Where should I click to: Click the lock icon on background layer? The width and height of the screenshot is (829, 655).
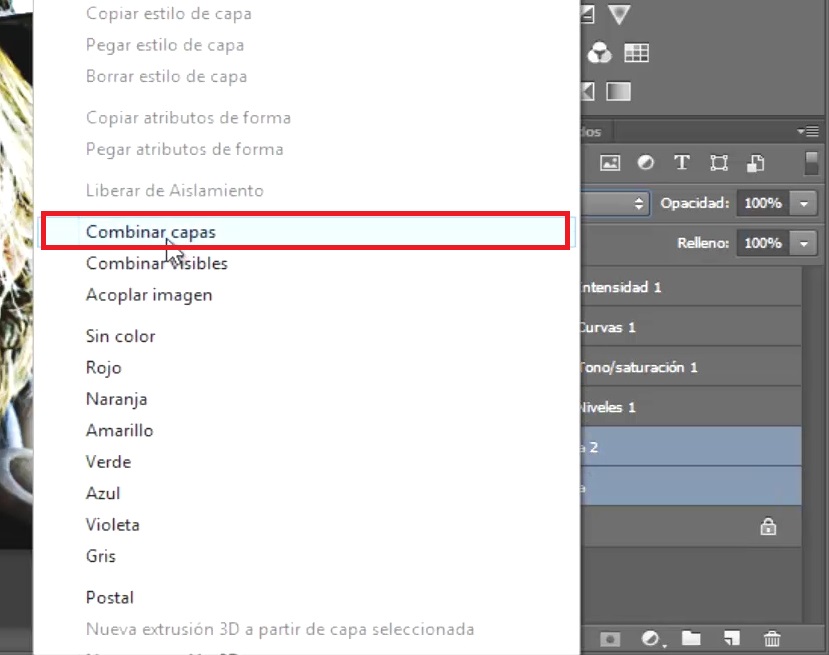coord(768,527)
